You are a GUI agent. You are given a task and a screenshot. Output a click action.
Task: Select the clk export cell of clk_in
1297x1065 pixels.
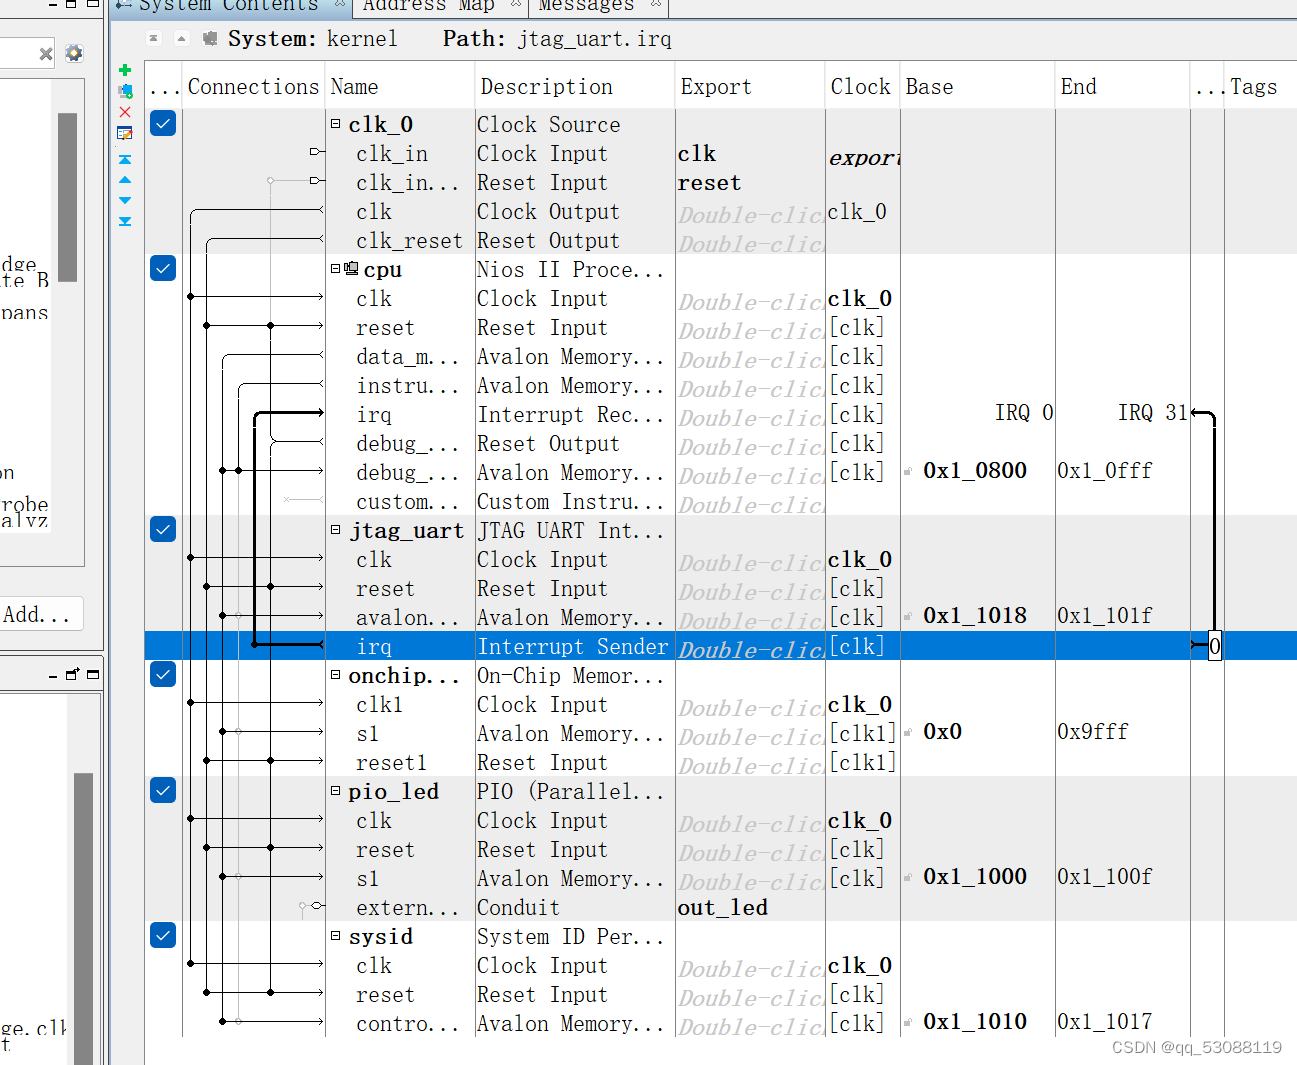[x=750, y=153]
